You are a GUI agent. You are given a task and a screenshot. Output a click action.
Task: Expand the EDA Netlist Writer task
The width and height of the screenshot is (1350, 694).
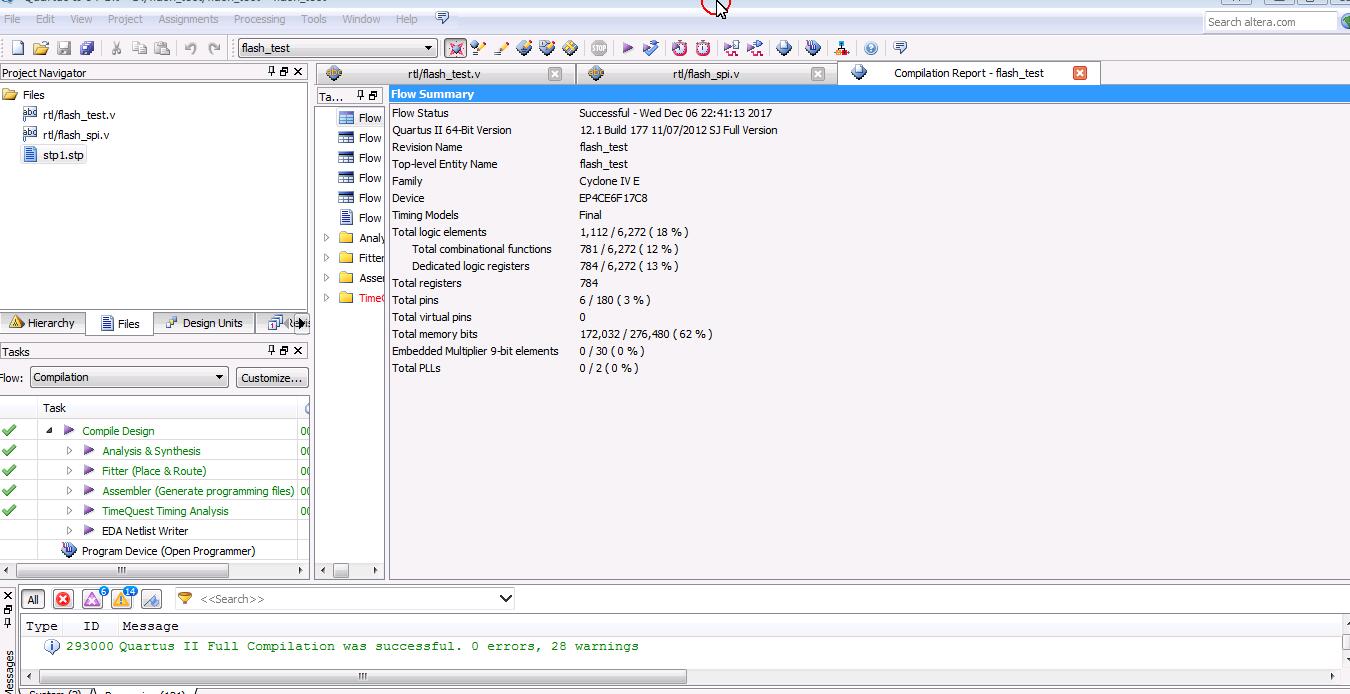pos(69,531)
